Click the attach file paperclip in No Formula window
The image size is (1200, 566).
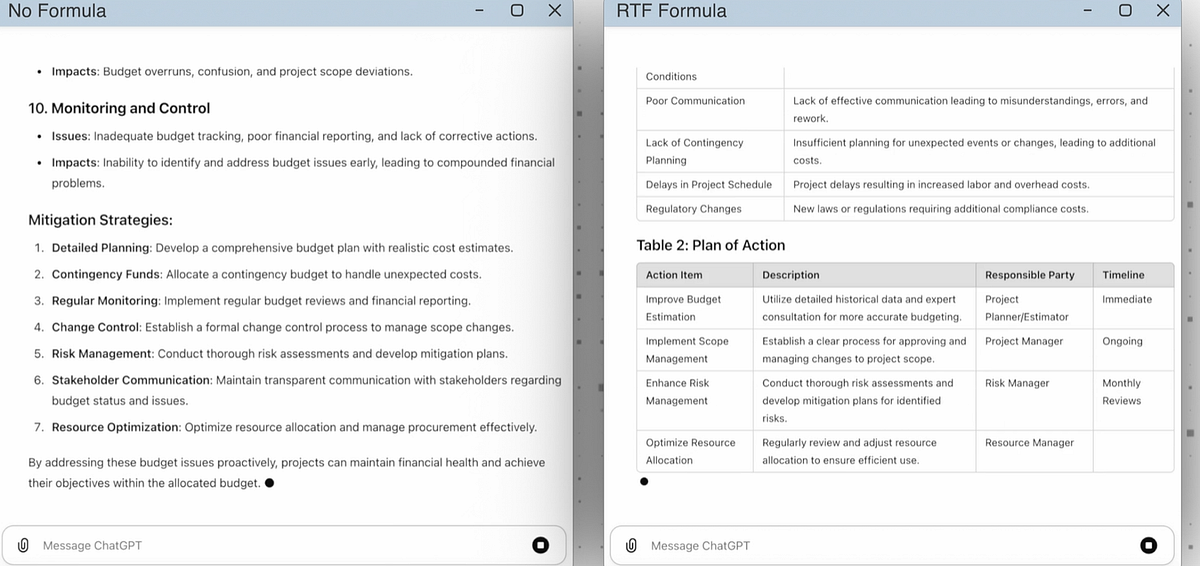click(23, 545)
